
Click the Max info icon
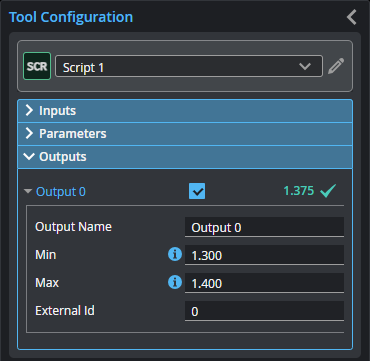click(x=175, y=283)
